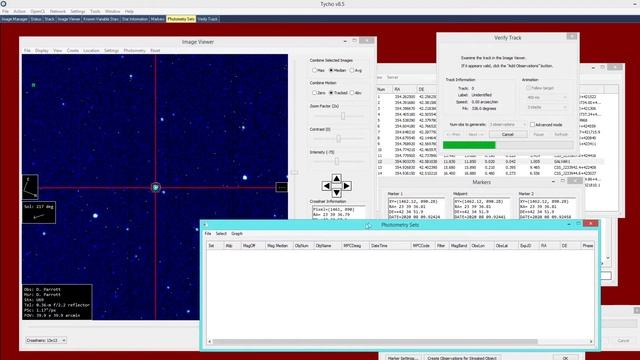The height and width of the screenshot is (360, 640).
Task: Open the Num obs to generate dropdown
Action: tap(507, 124)
